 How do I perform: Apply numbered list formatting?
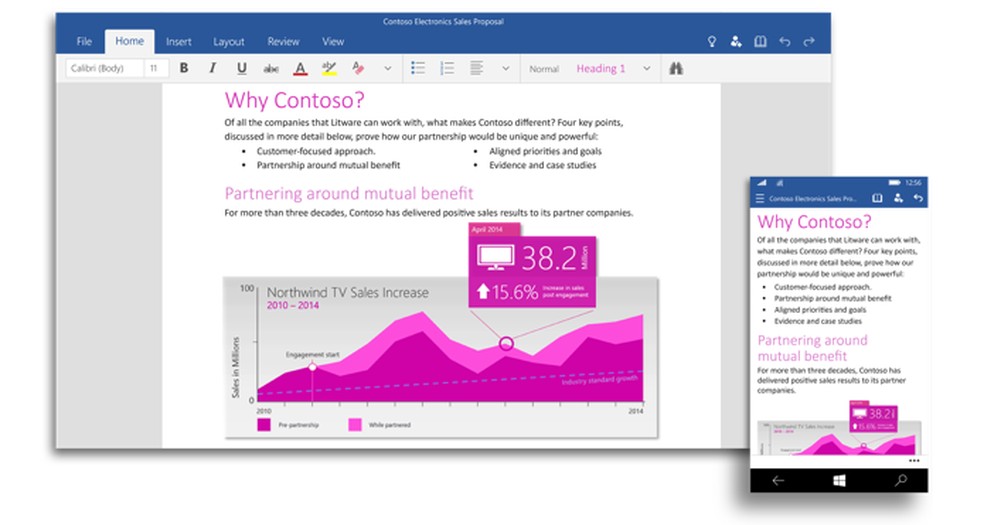[x=447, y=68]
